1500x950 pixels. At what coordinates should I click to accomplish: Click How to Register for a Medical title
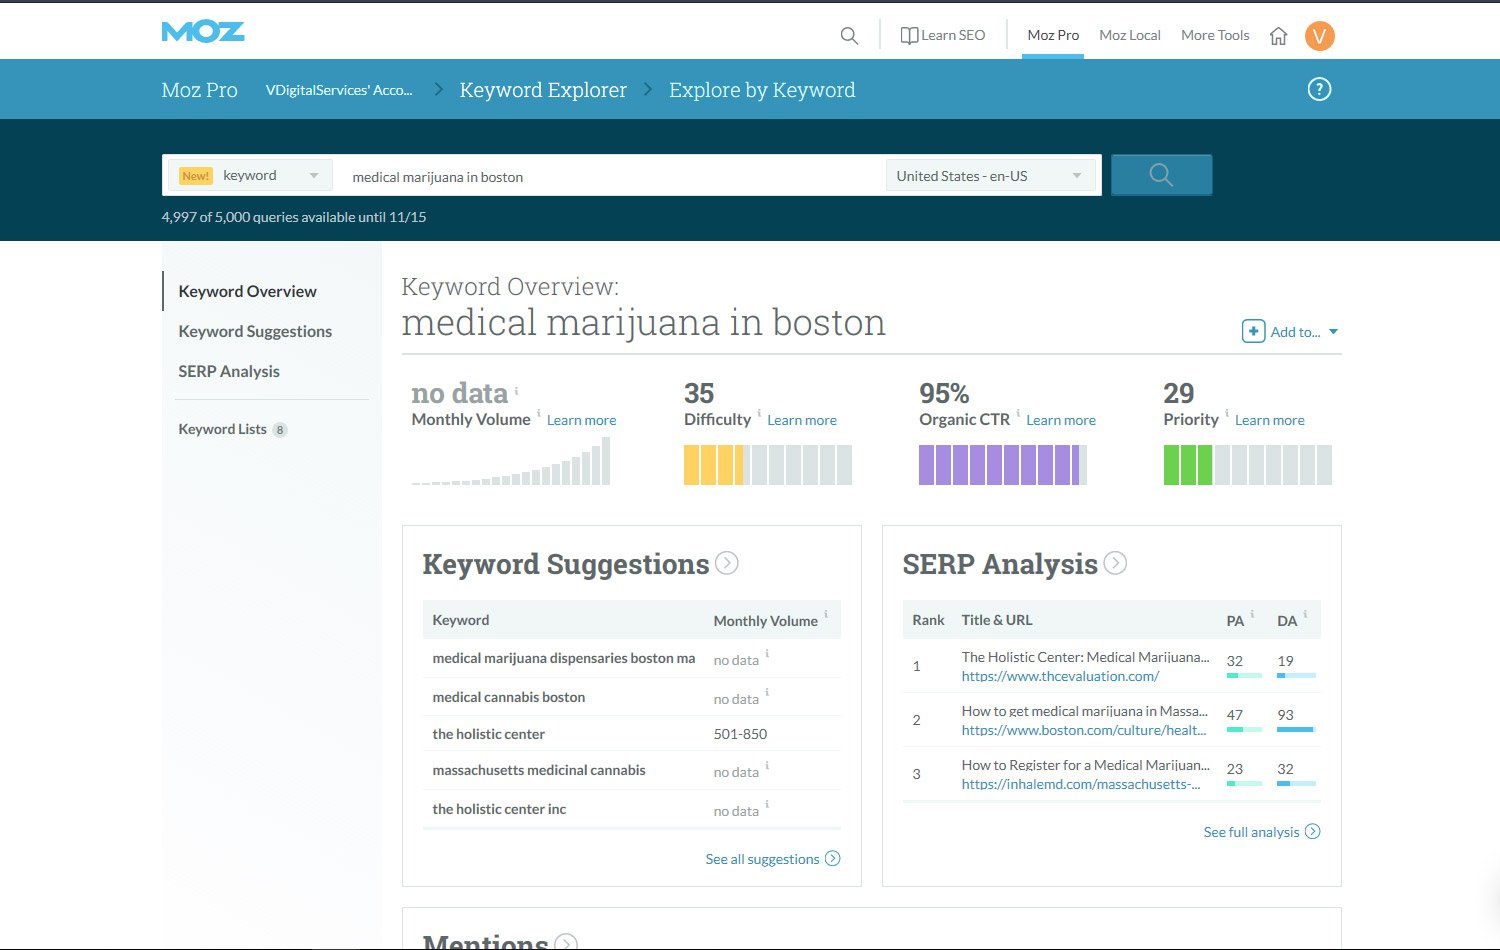[x=1085, y=765]
